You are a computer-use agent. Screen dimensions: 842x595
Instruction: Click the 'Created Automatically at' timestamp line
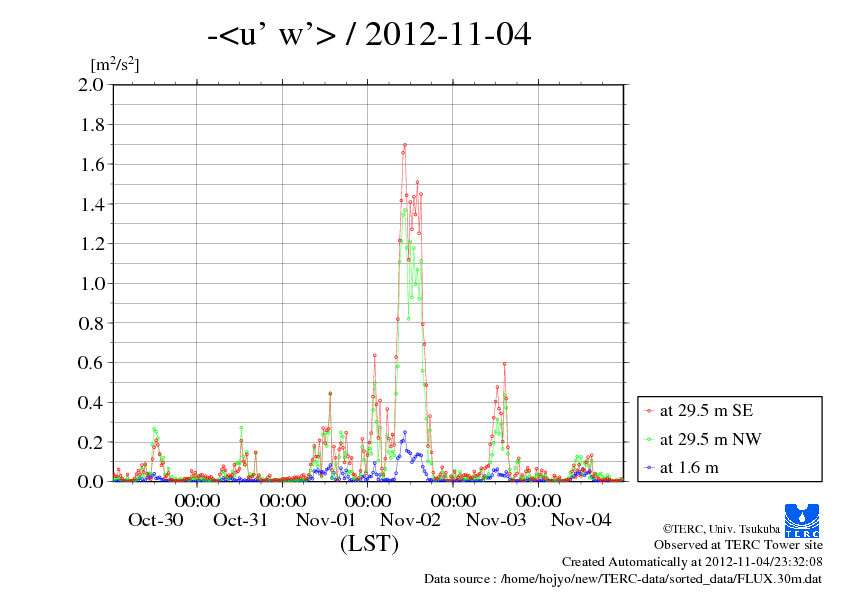(x=692, y=562)
